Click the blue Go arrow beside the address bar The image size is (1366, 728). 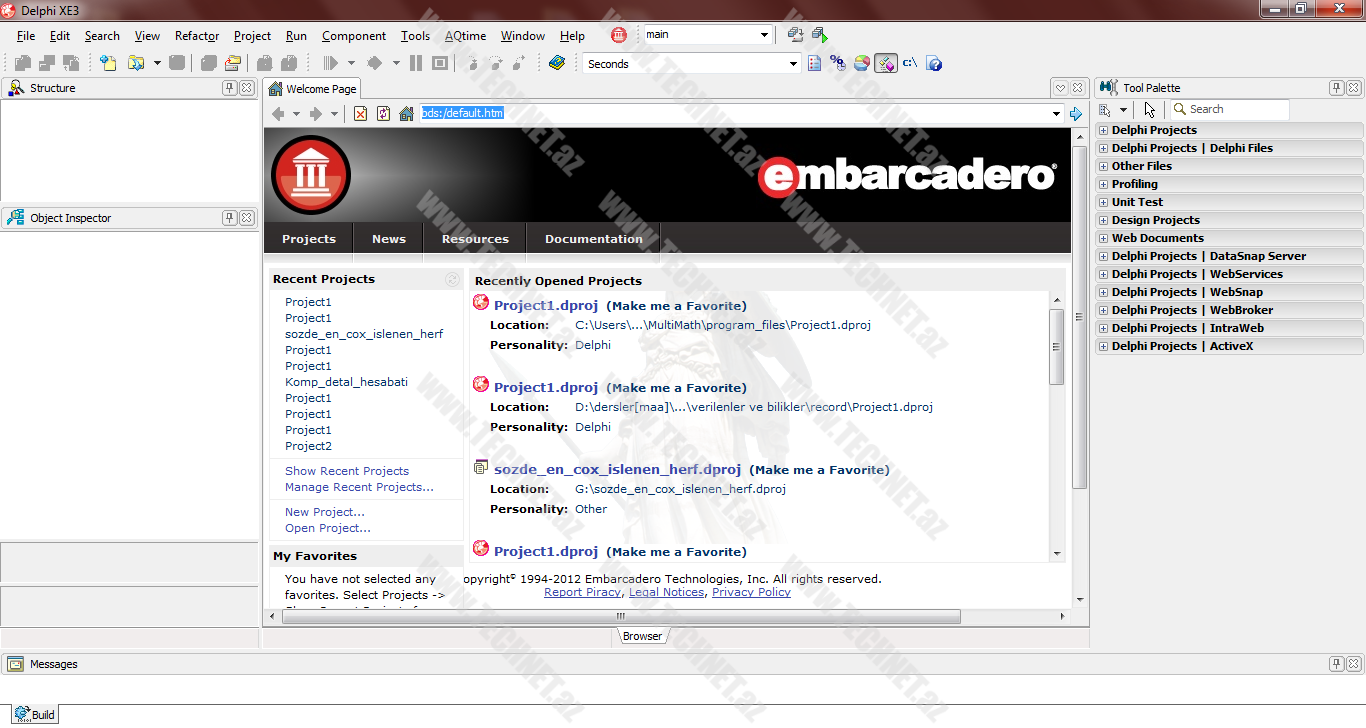coord(1076,114)
